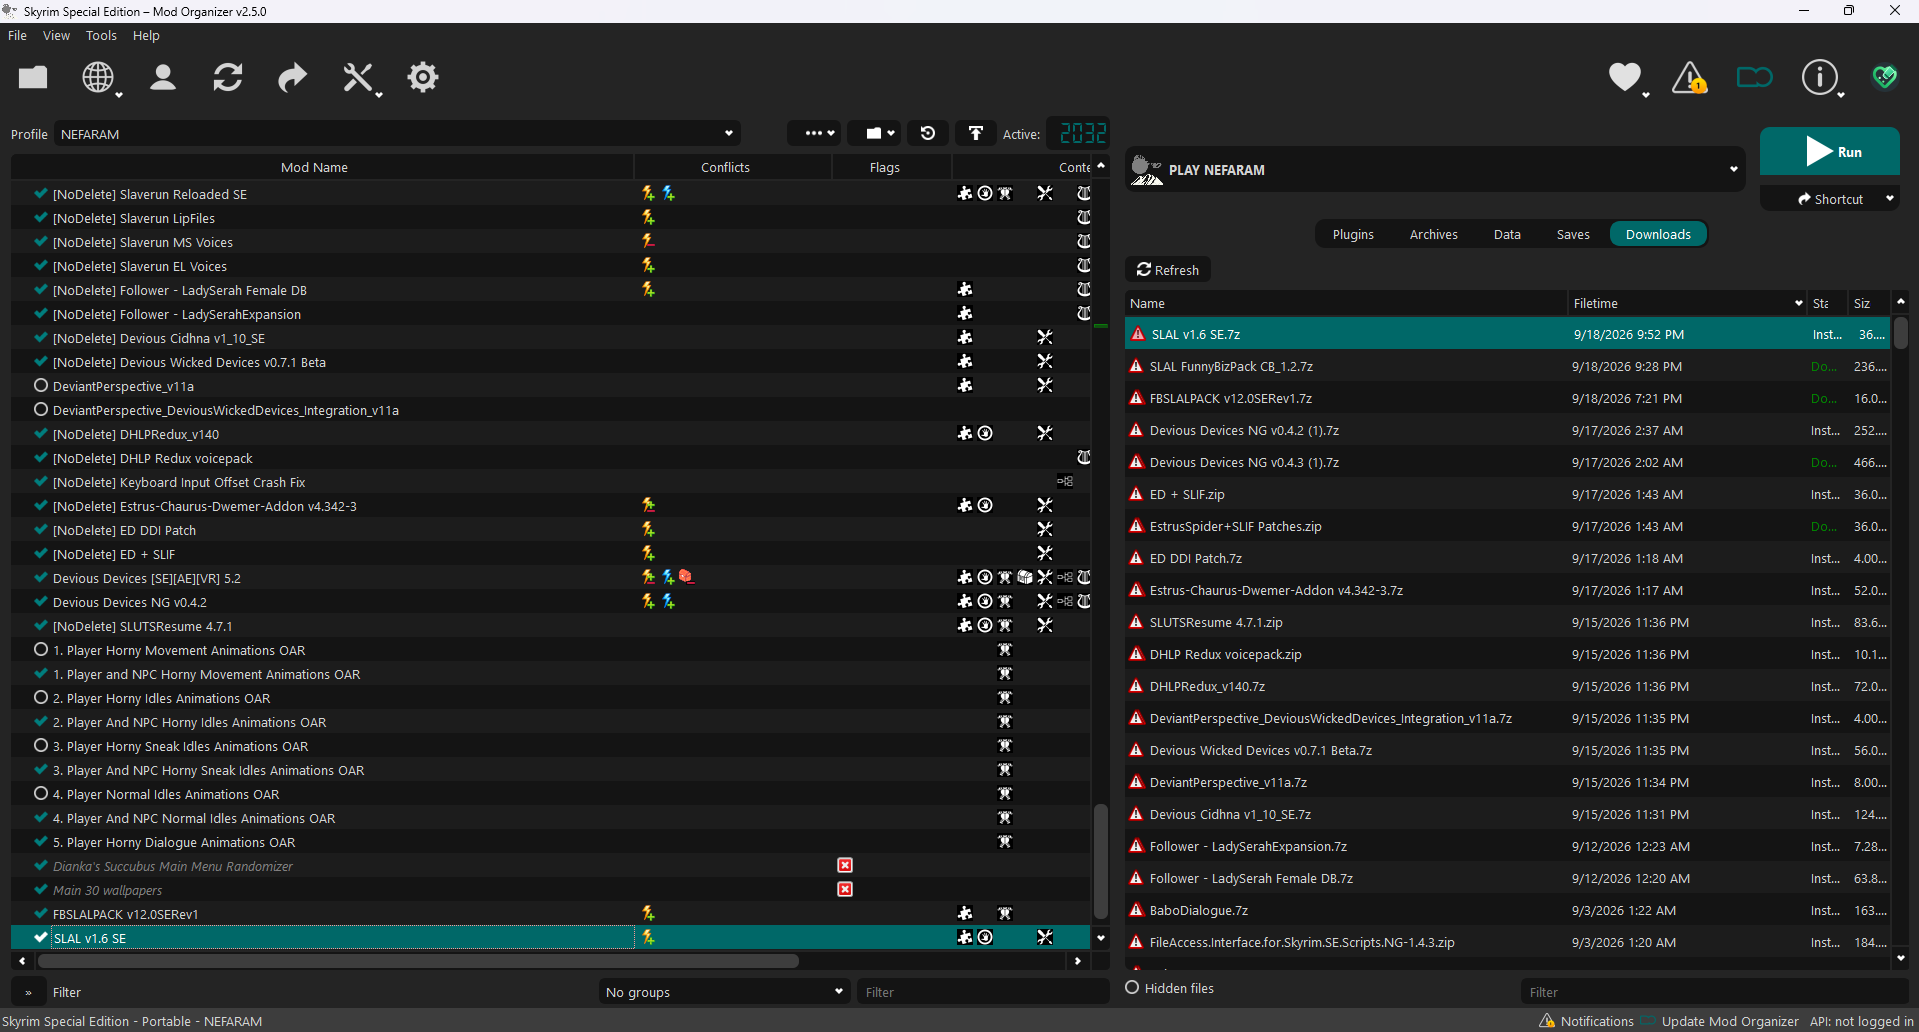Click the warning triangle toolbar icon

tap(1690, 77)
